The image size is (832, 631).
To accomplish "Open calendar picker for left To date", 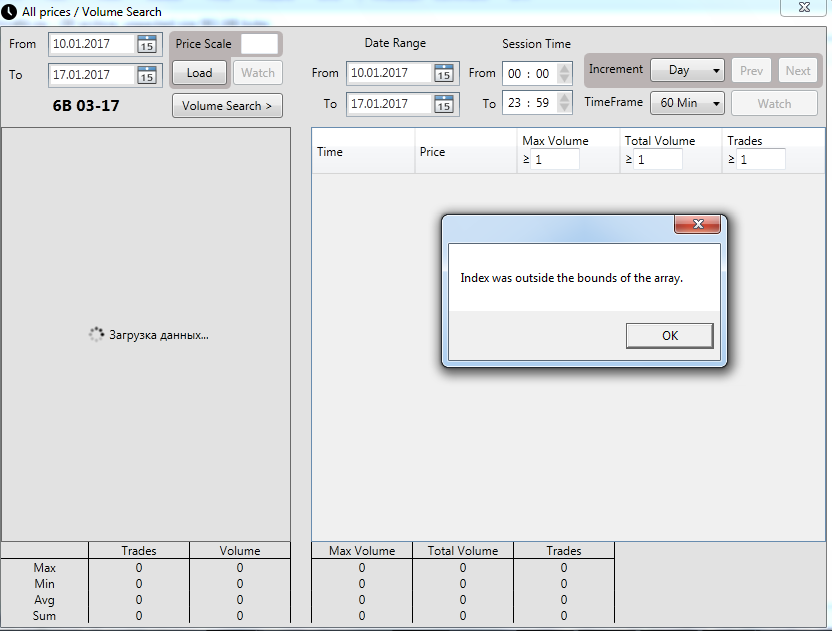I will [147, 75].
